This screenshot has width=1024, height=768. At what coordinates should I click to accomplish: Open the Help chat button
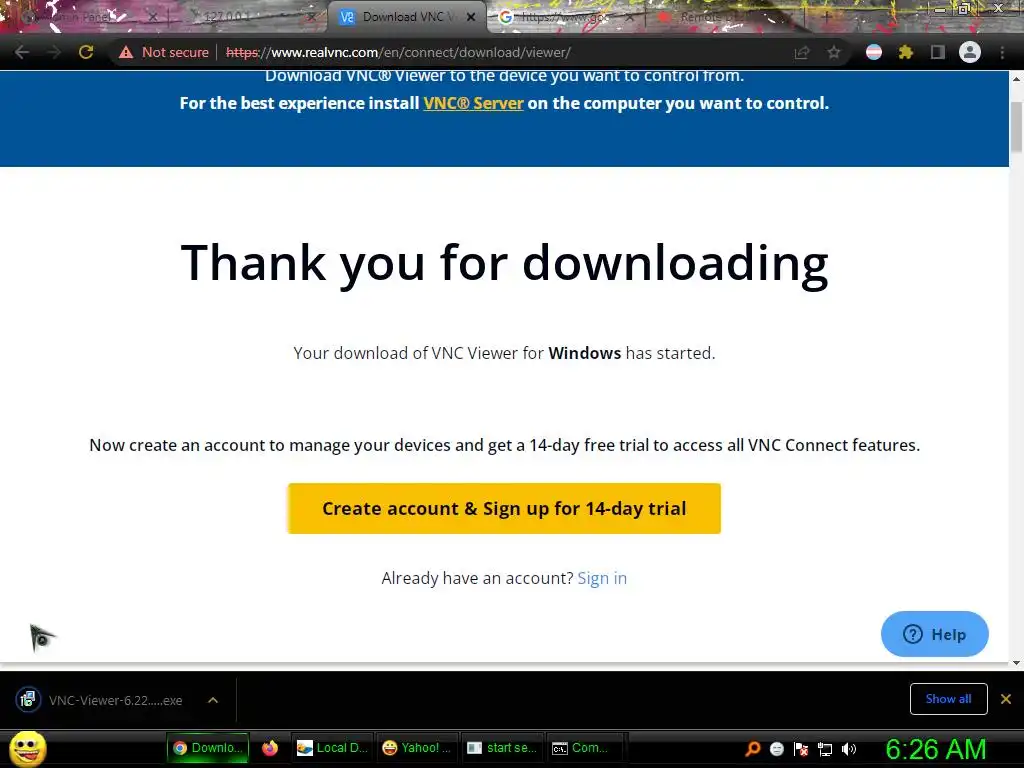935,634
